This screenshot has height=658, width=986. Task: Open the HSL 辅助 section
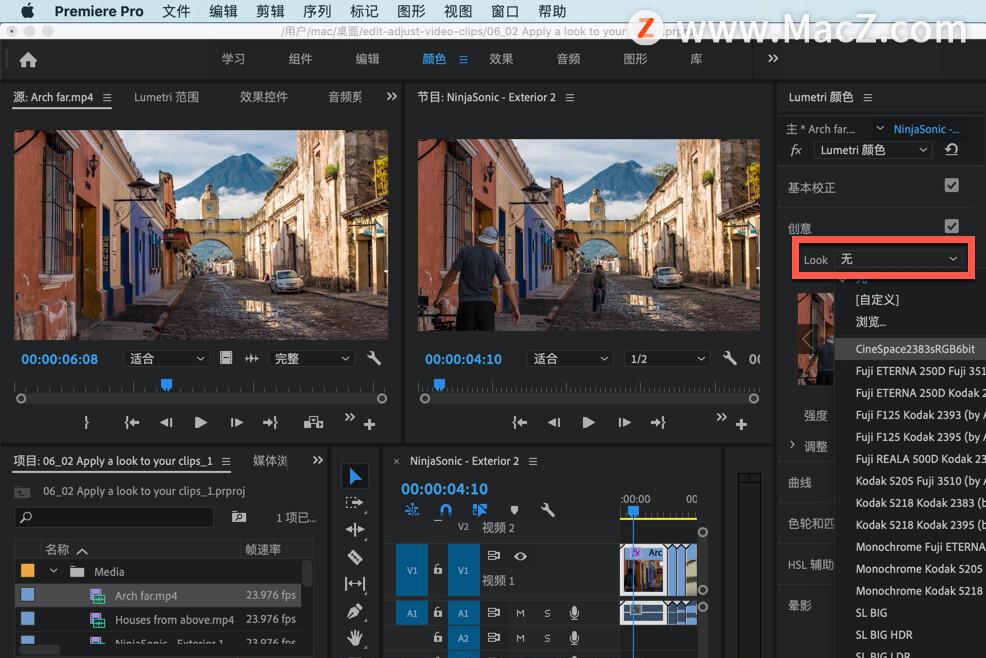[x=811, y=565]
